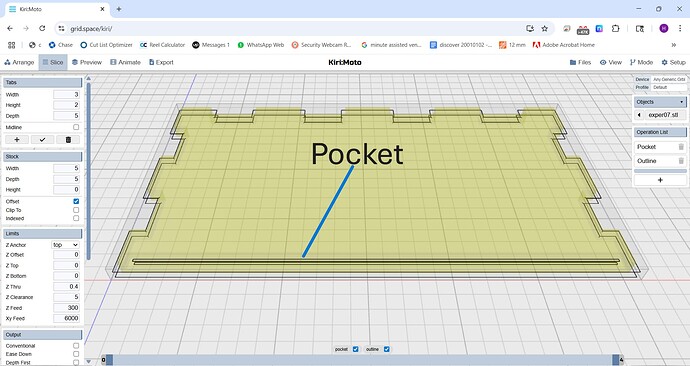The image size is (690, 366).
Task: Open the Adobe Acrobat Home bookmark
Action: pos(564,45)
